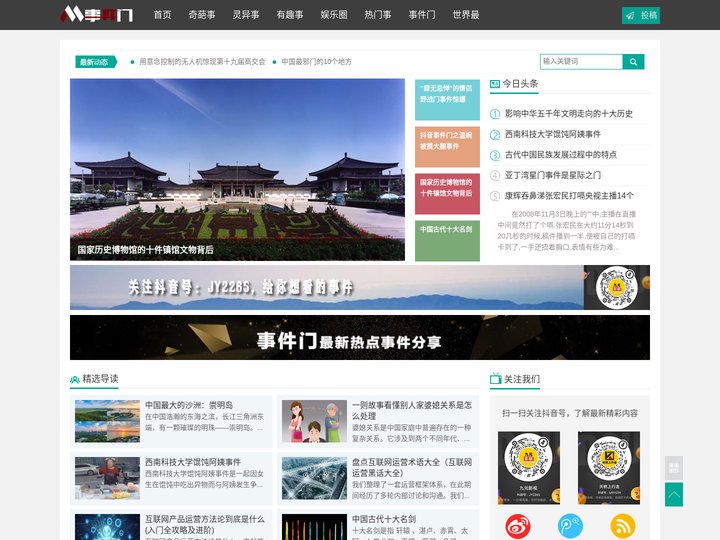
Task: Click the number 3 circle icon
Action: 495,155
